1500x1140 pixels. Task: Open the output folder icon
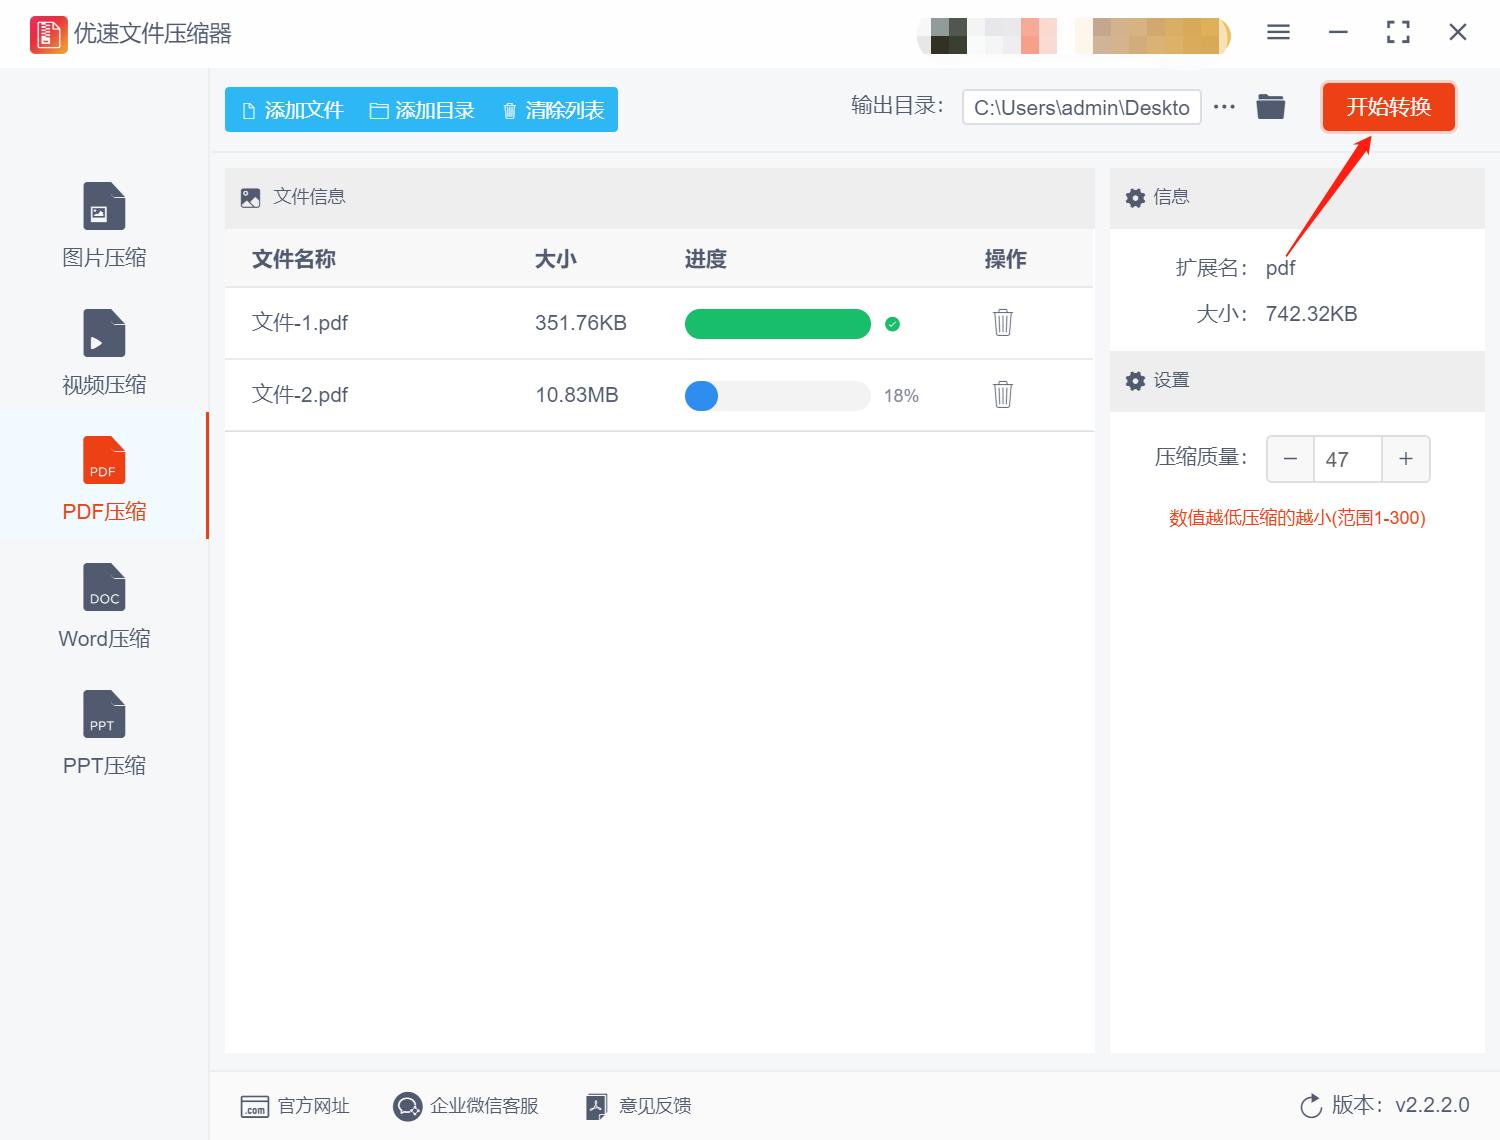1270,106
